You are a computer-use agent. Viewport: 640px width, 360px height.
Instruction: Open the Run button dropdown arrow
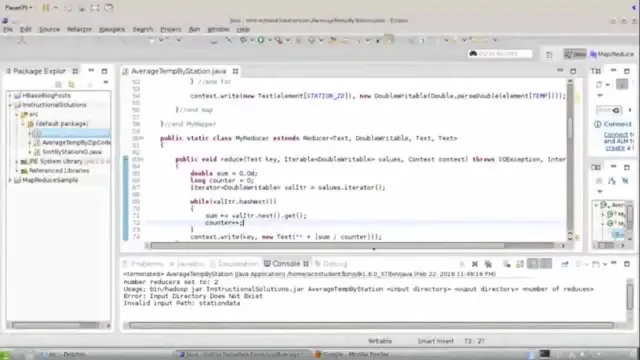[x=269, y=40]
